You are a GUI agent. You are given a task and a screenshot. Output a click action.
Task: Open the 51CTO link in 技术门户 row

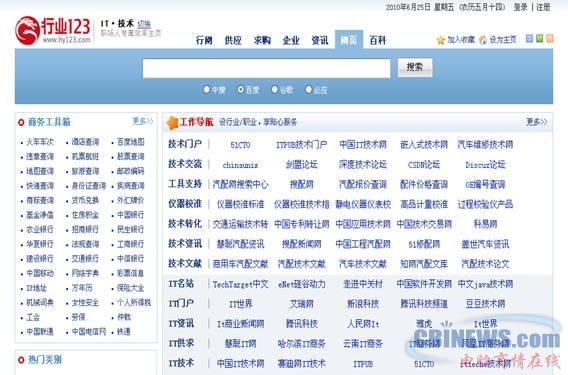coord(241,145)
